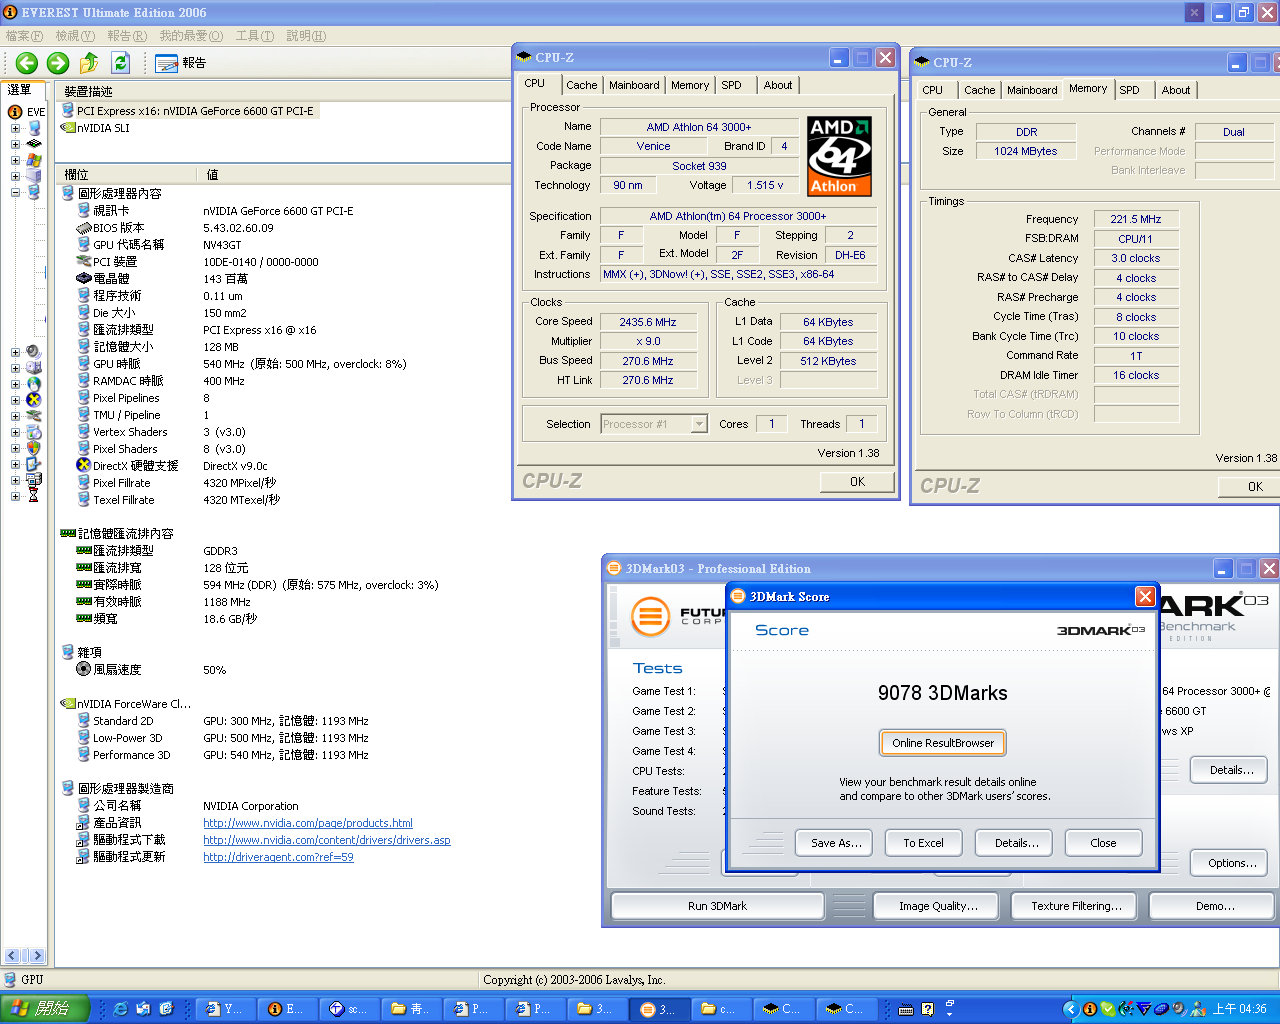Click the green Back arrow in EVEREST toolbar

coord(27,63)
